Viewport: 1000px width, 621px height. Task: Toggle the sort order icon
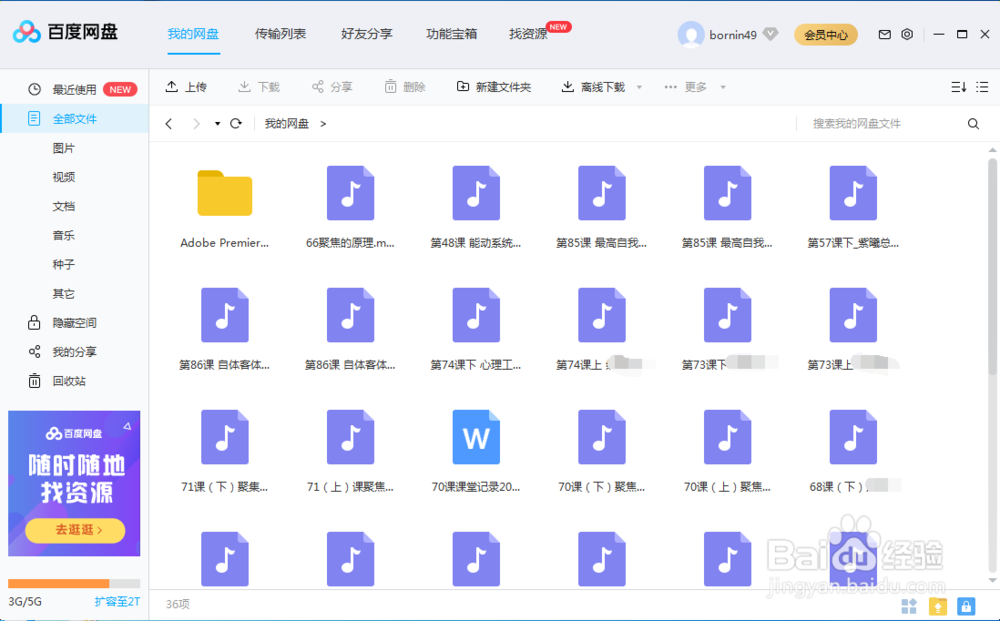click(956, 87)
